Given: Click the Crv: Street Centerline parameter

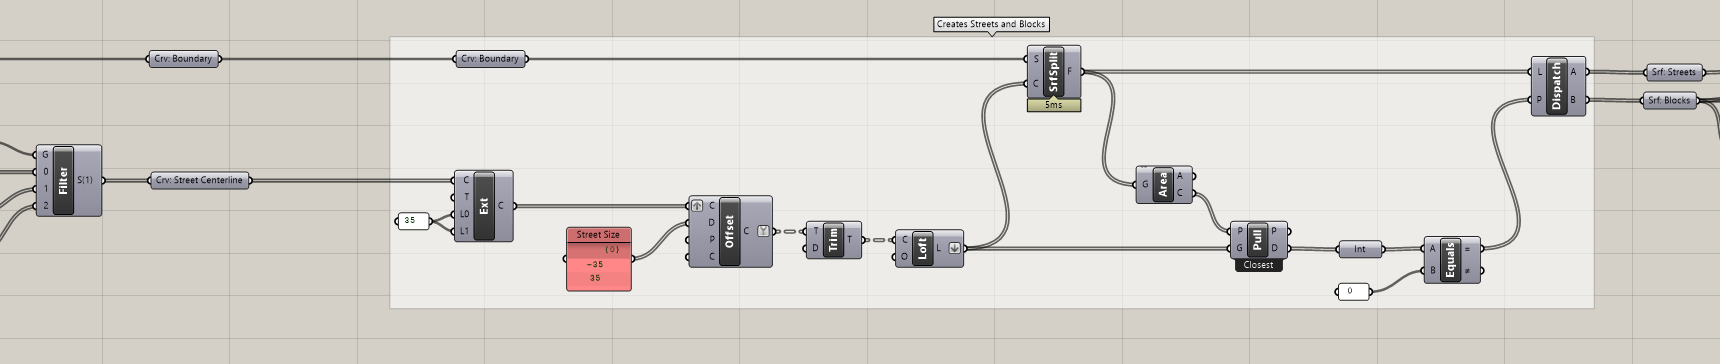Looking at the screenshot, I should [200, 180].
